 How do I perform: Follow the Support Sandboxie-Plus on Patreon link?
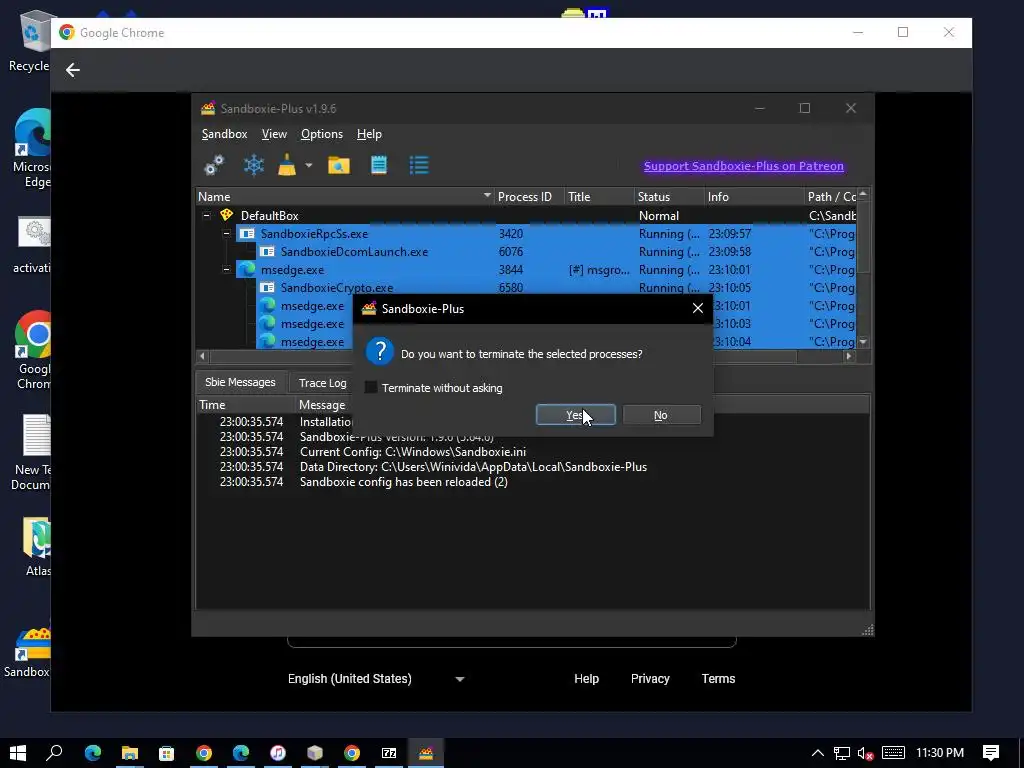tap(743, 166)
